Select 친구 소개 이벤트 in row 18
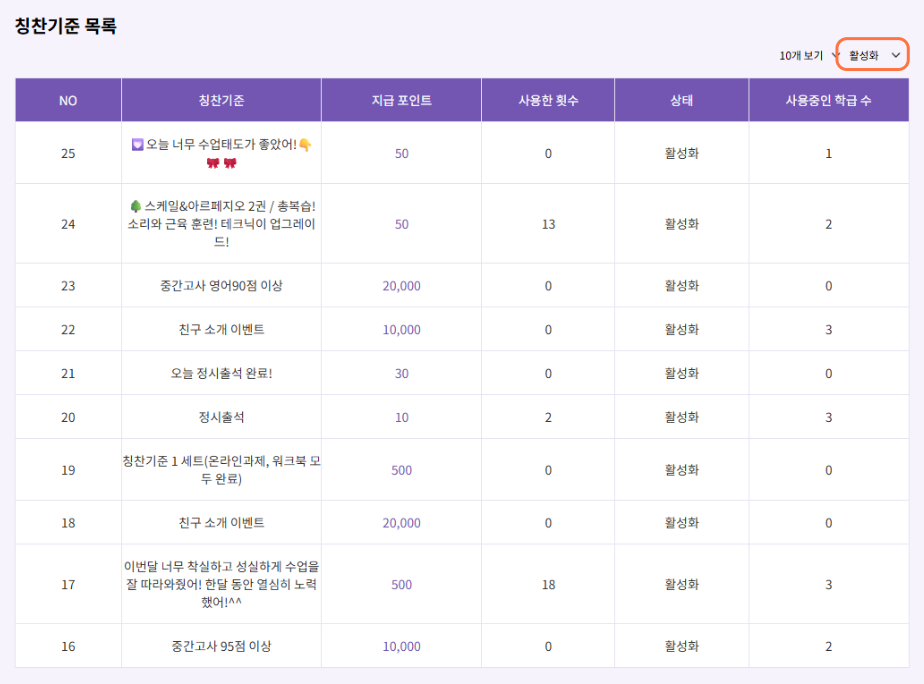 coord(221,523)
